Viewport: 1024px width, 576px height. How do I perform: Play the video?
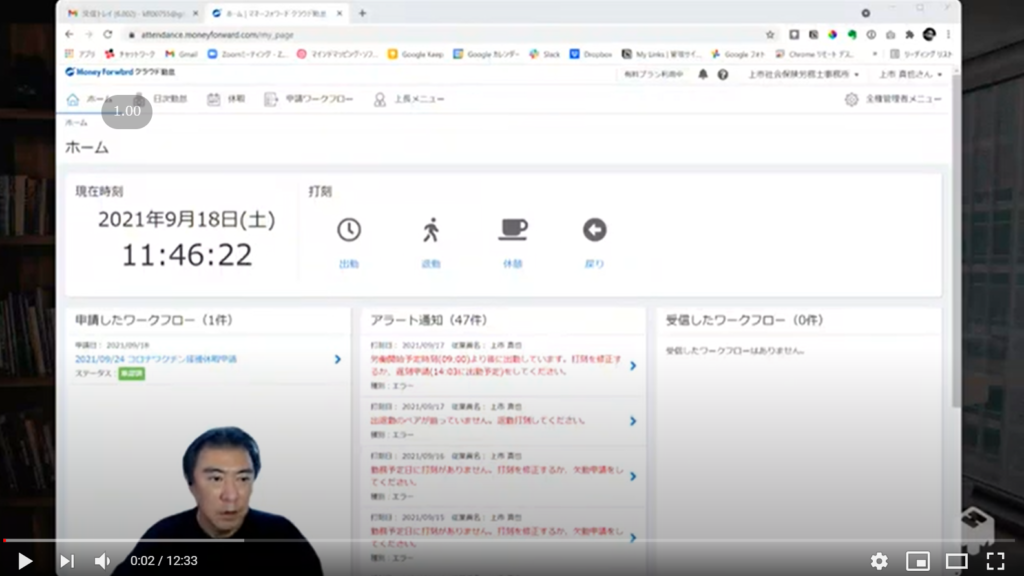(x=25, y=561)
